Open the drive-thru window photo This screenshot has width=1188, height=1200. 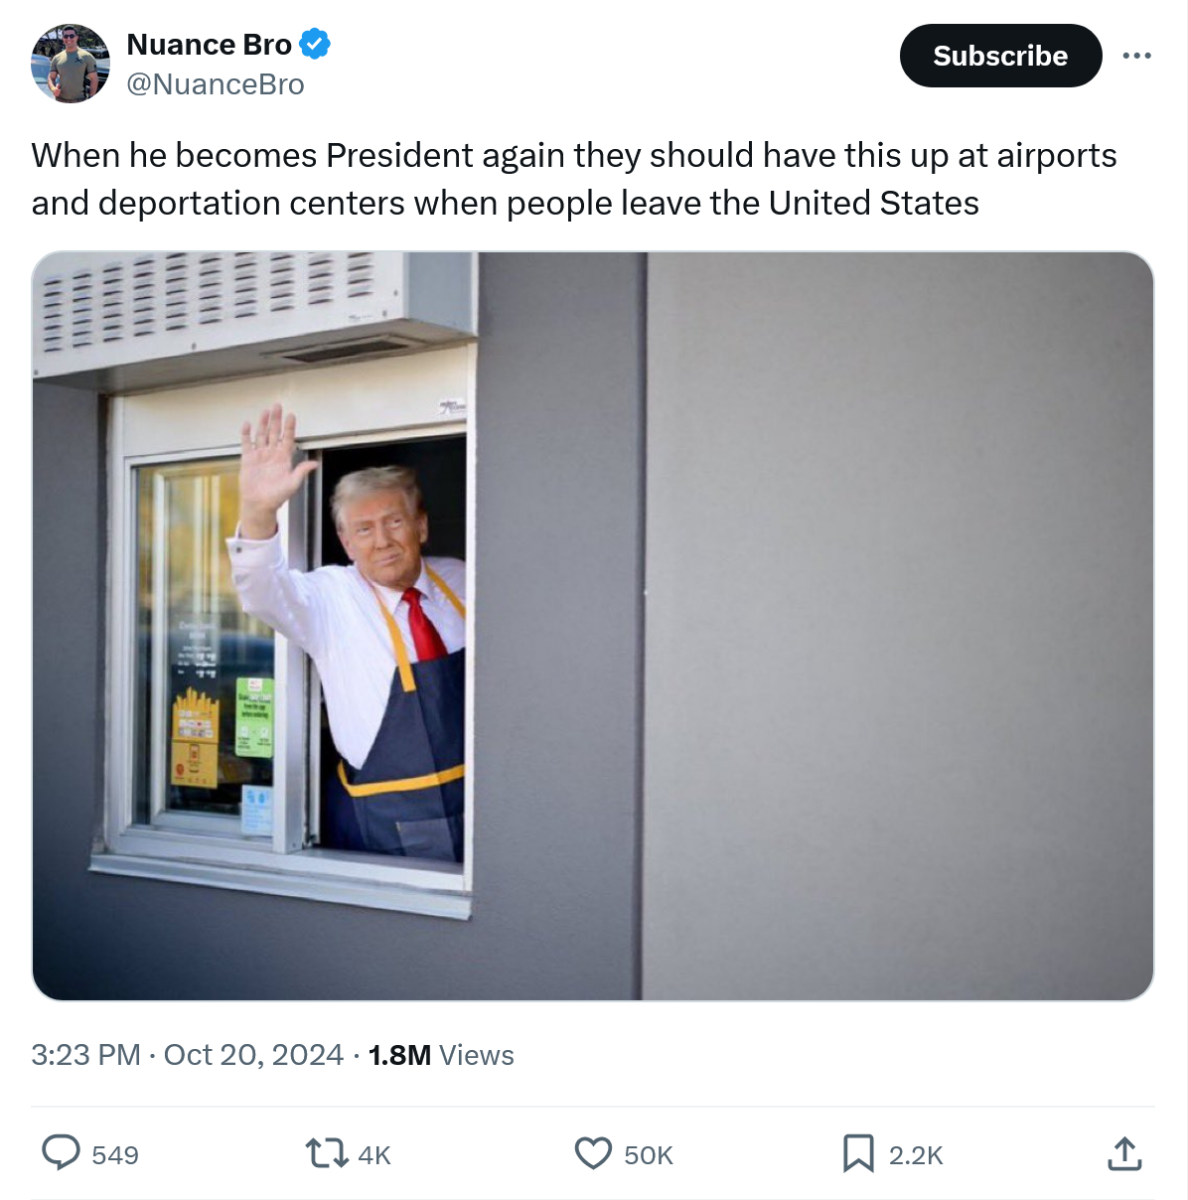[593, 626]
